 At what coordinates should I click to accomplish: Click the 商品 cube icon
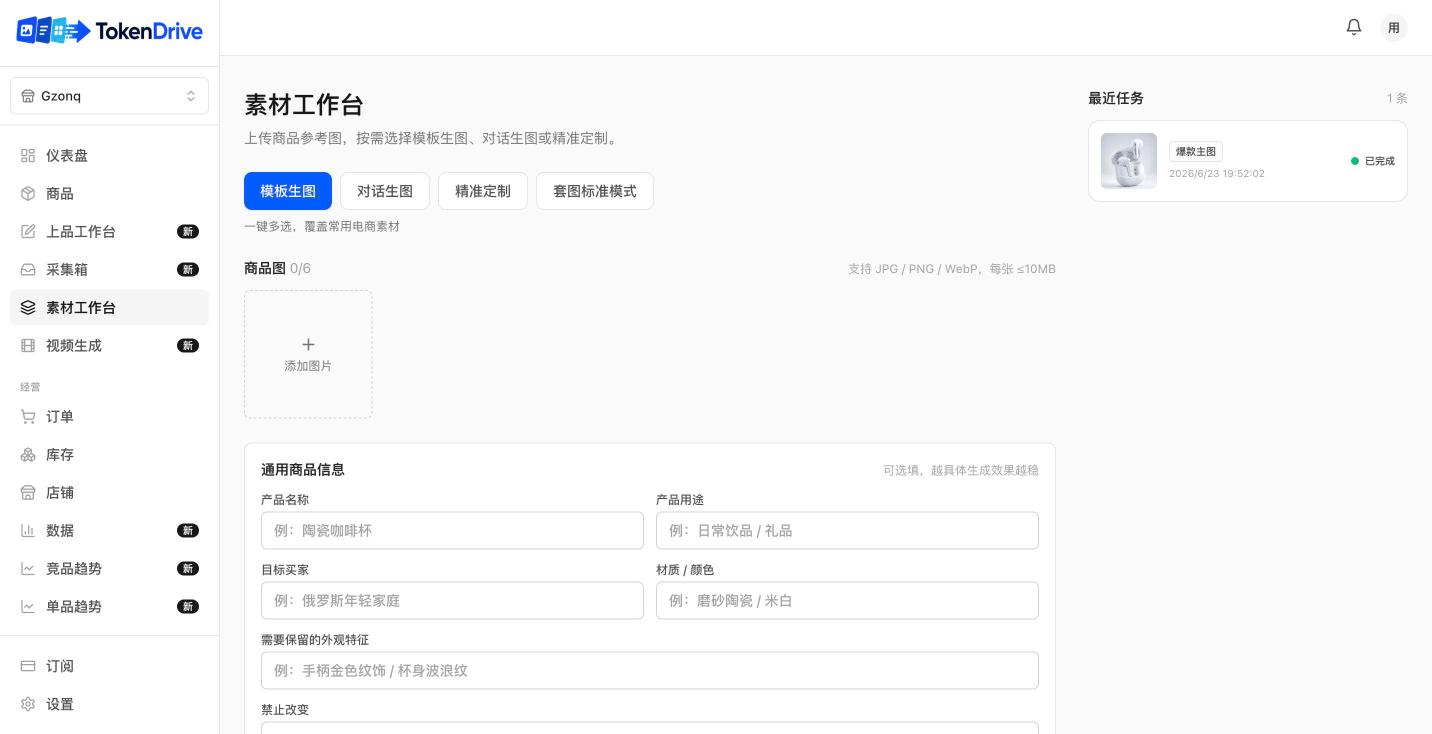point(28,194)
